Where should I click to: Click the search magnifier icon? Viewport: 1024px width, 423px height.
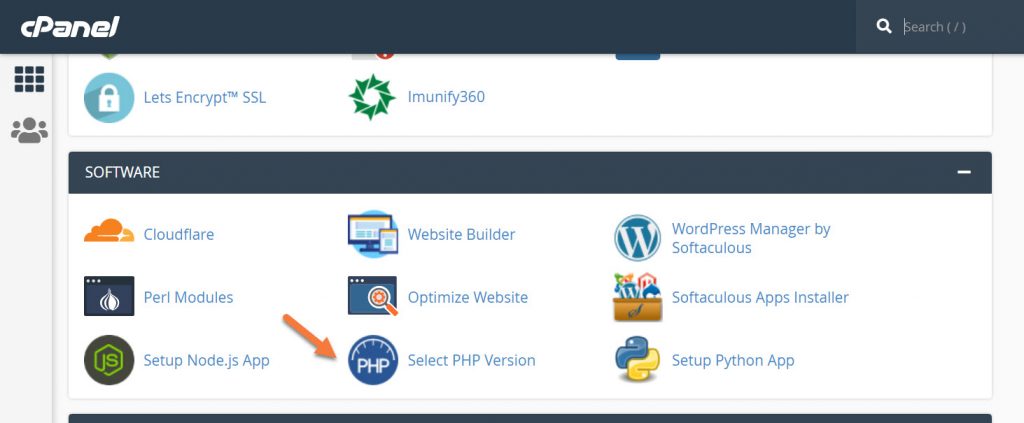pos(884,27)
